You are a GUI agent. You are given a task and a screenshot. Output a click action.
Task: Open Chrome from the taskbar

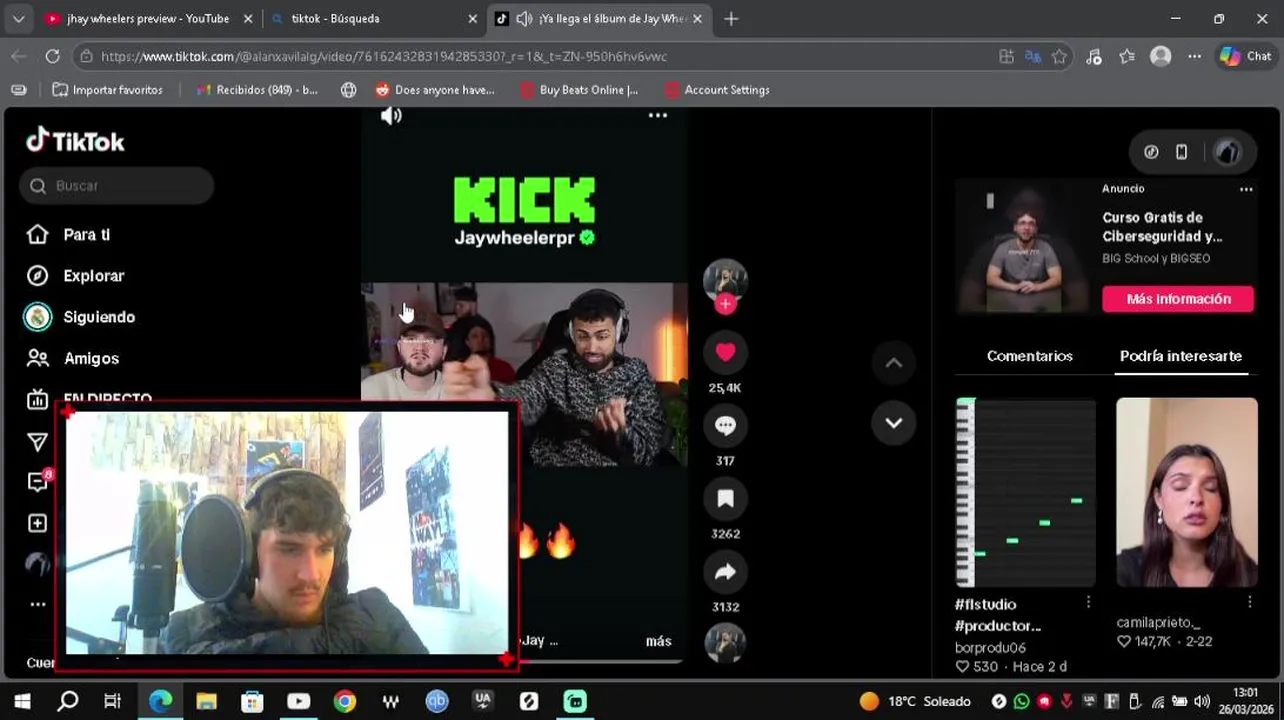(344, 701)
